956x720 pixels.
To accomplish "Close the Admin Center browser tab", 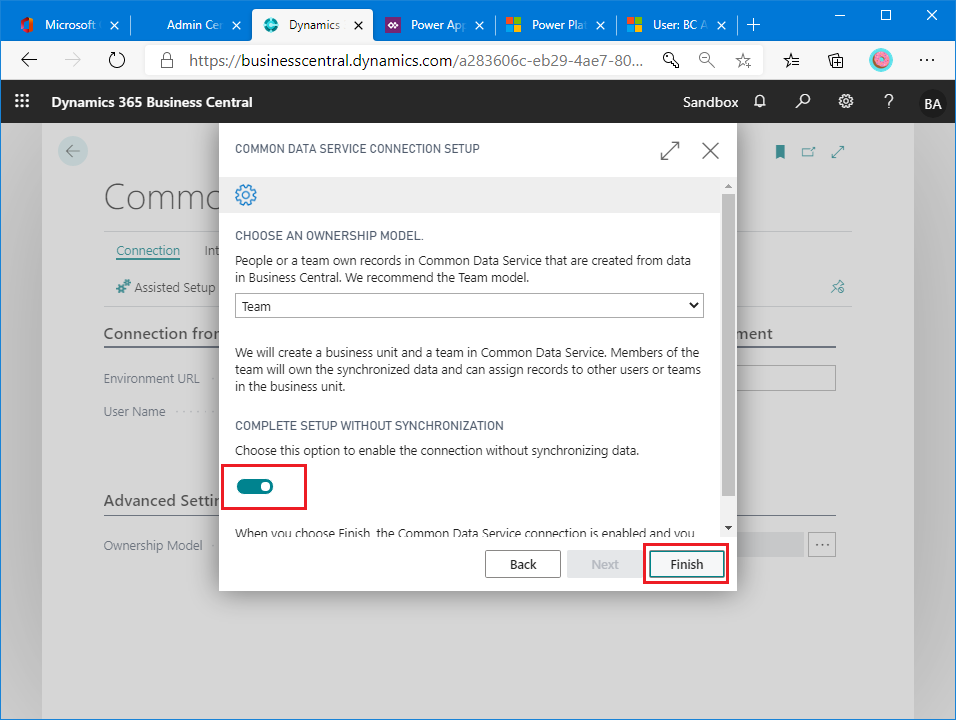I will tap(237, 25).
